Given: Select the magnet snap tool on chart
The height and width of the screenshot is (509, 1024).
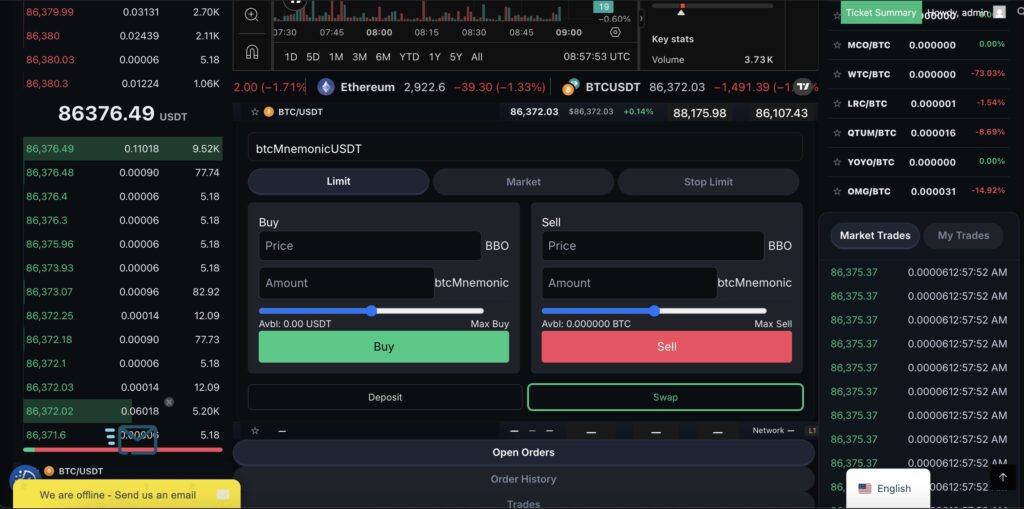Looking at the screenshot, I should [x=251, y=51].
